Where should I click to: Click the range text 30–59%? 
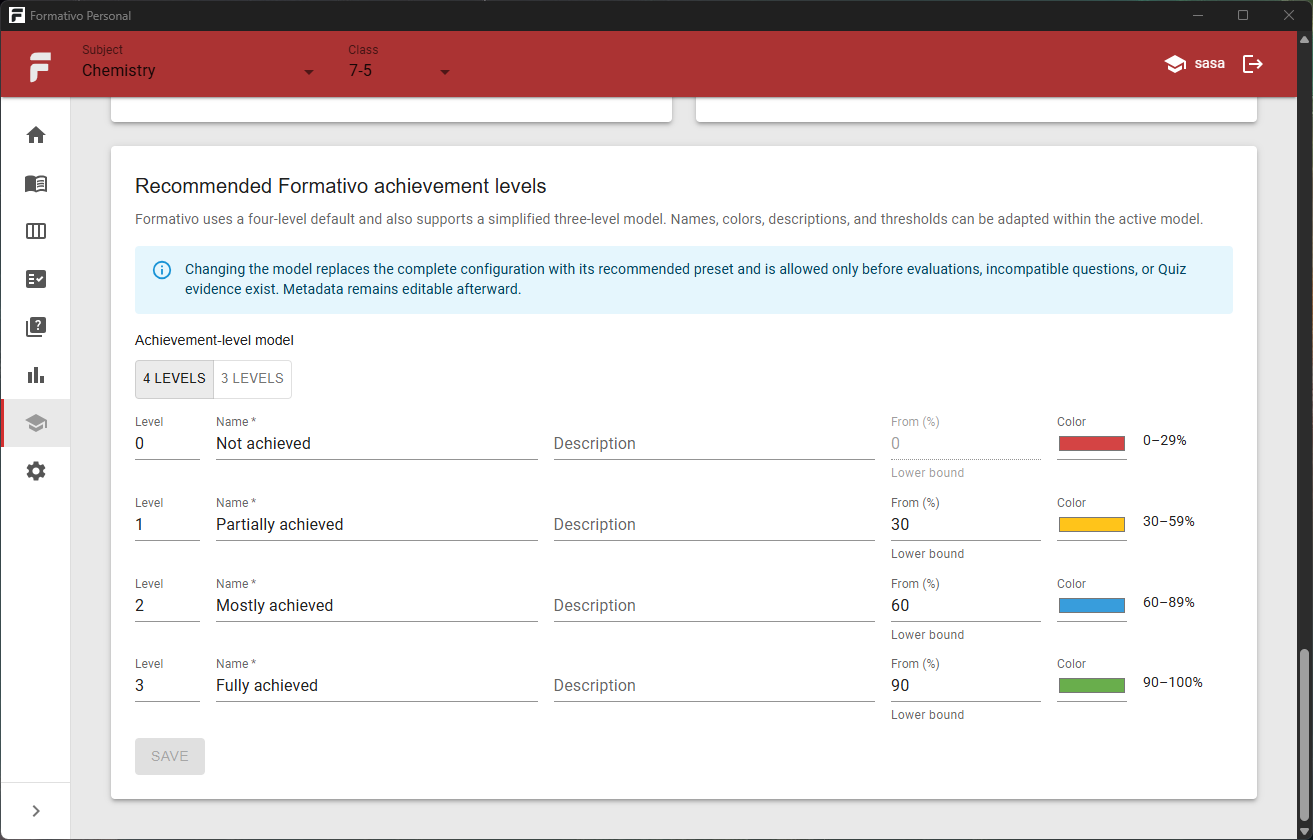pos(1169,521)
